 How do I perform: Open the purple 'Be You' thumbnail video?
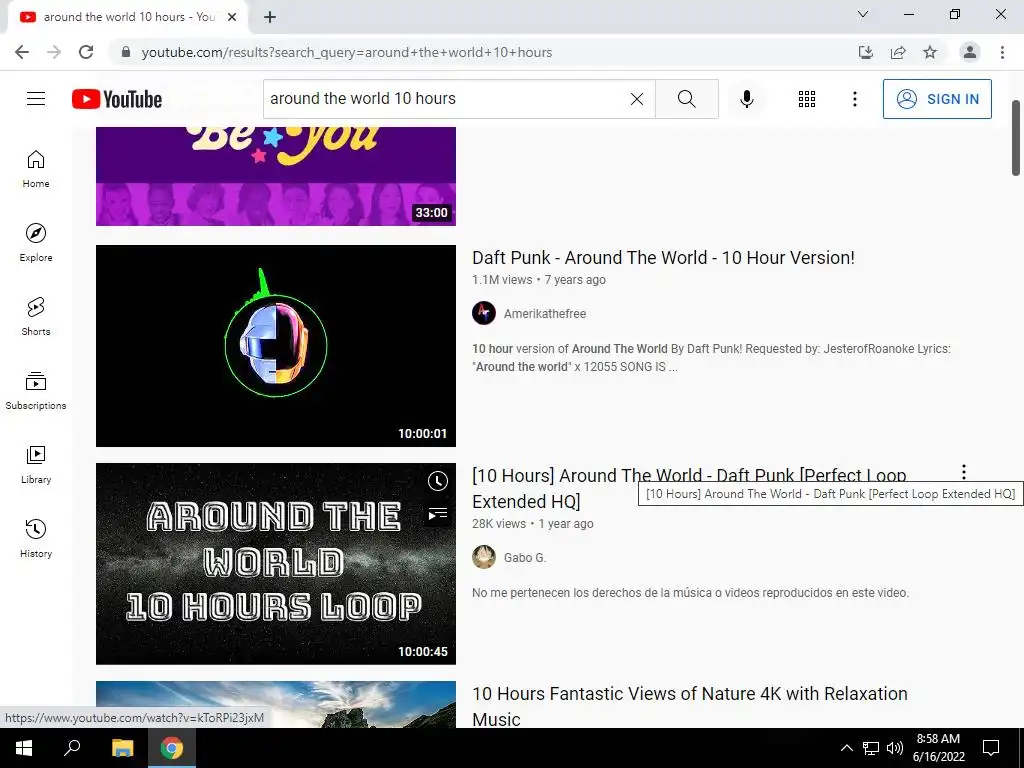276,176
